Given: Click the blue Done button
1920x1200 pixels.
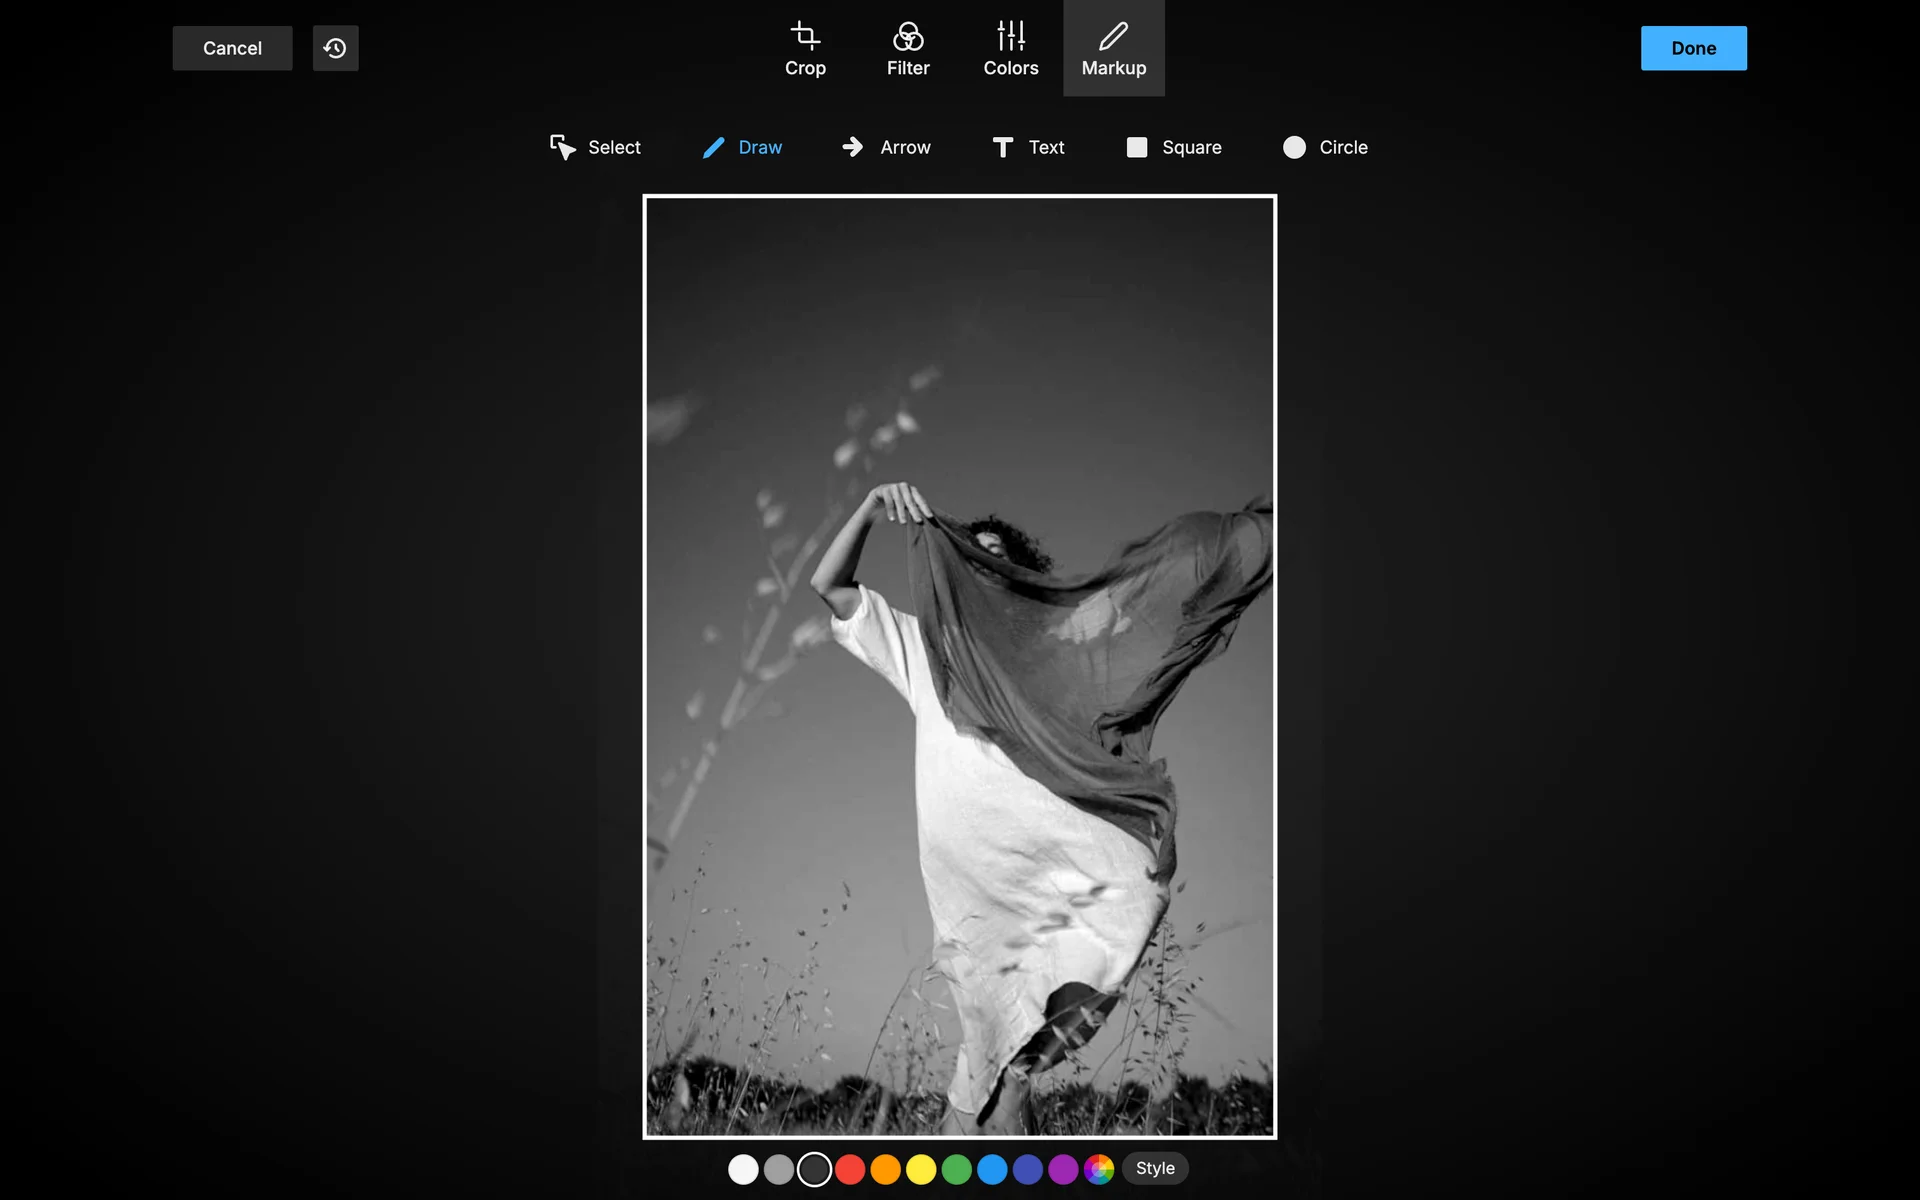Looking at the screenshot, I should point(1693,48).
